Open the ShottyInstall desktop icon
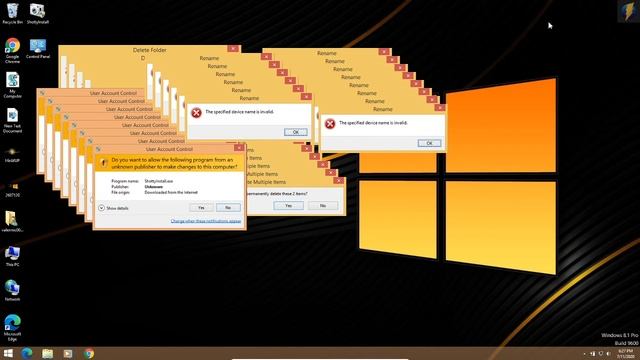 tap(38, 13)
